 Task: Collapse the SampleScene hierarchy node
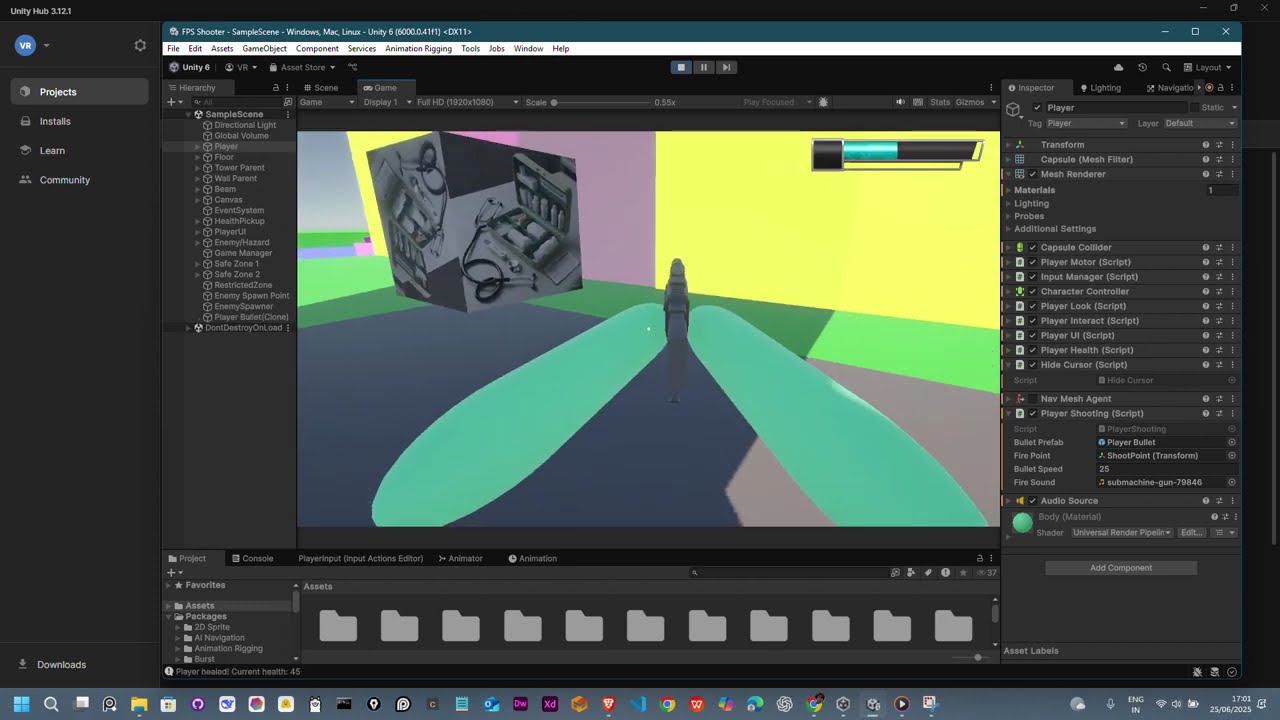187,114
